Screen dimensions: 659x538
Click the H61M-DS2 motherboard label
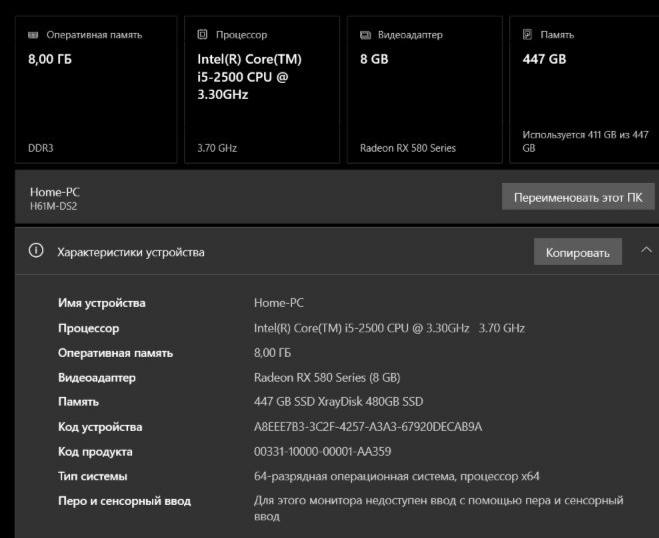coord(53,206)
